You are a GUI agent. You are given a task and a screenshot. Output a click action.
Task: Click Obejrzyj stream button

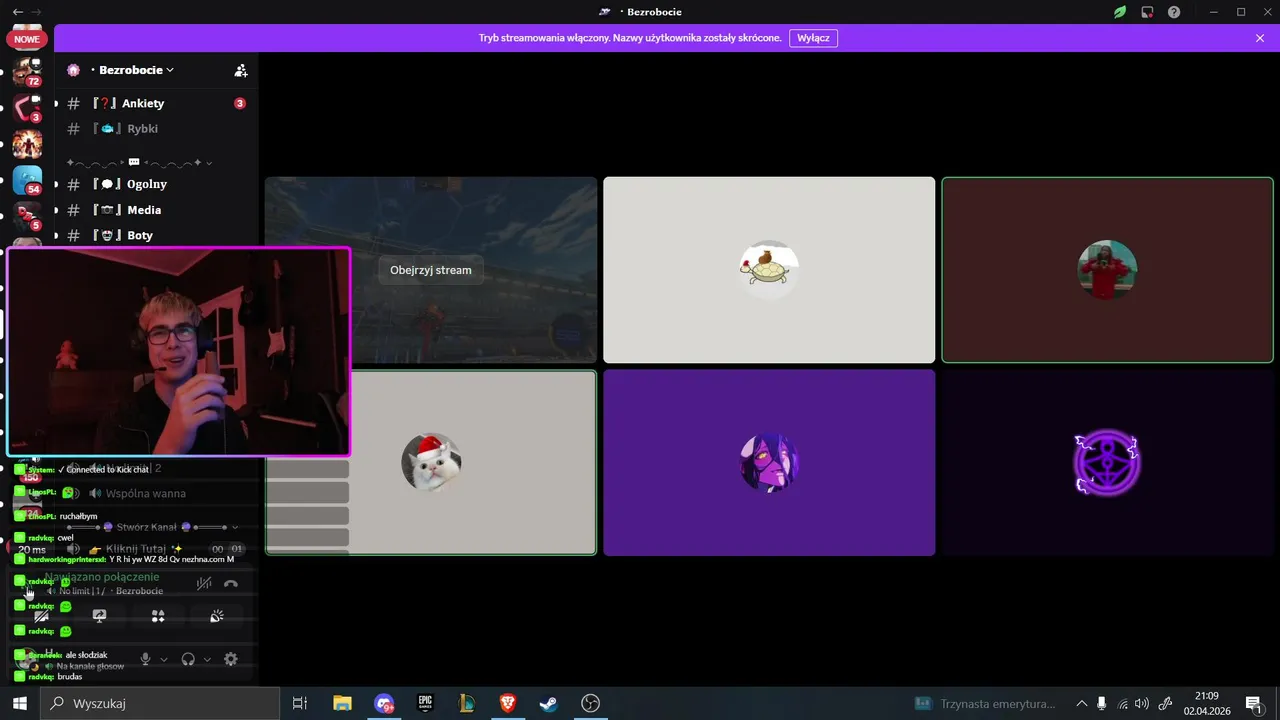click(x=431, y=270)
